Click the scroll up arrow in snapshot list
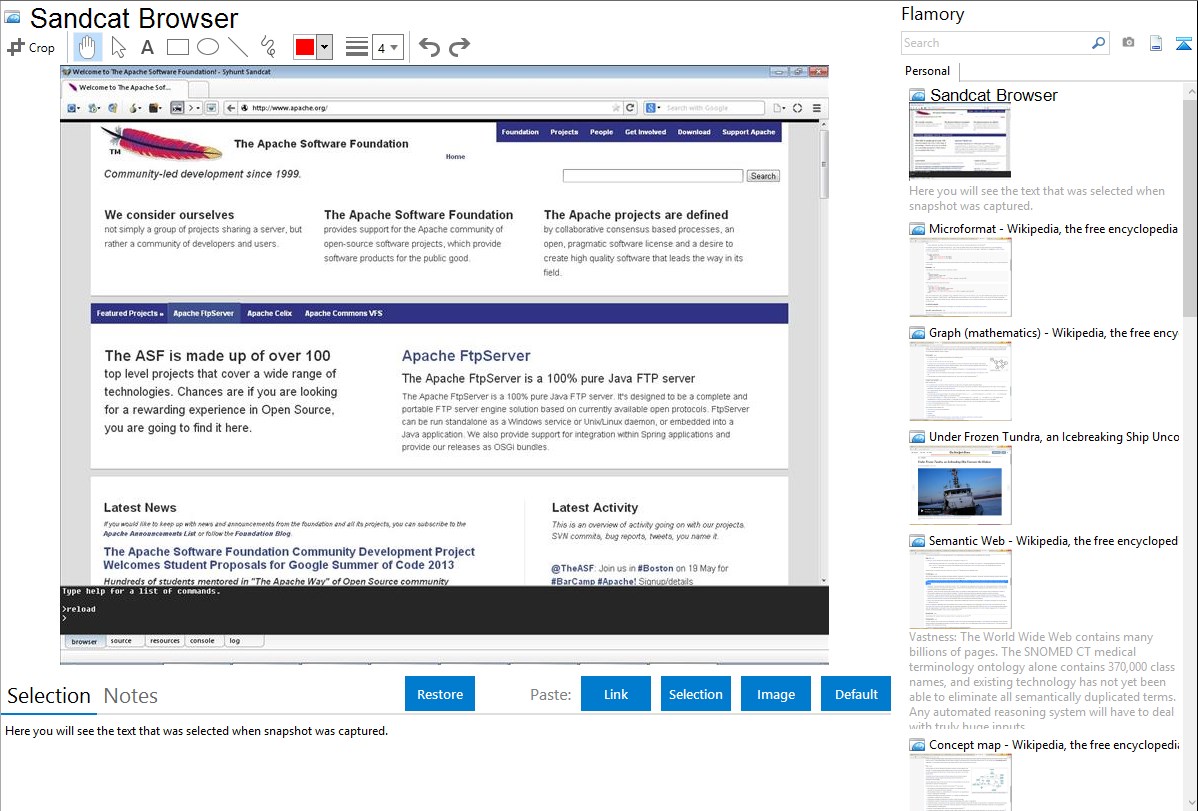1198x811 pixels. click(x=1190, y=91)
